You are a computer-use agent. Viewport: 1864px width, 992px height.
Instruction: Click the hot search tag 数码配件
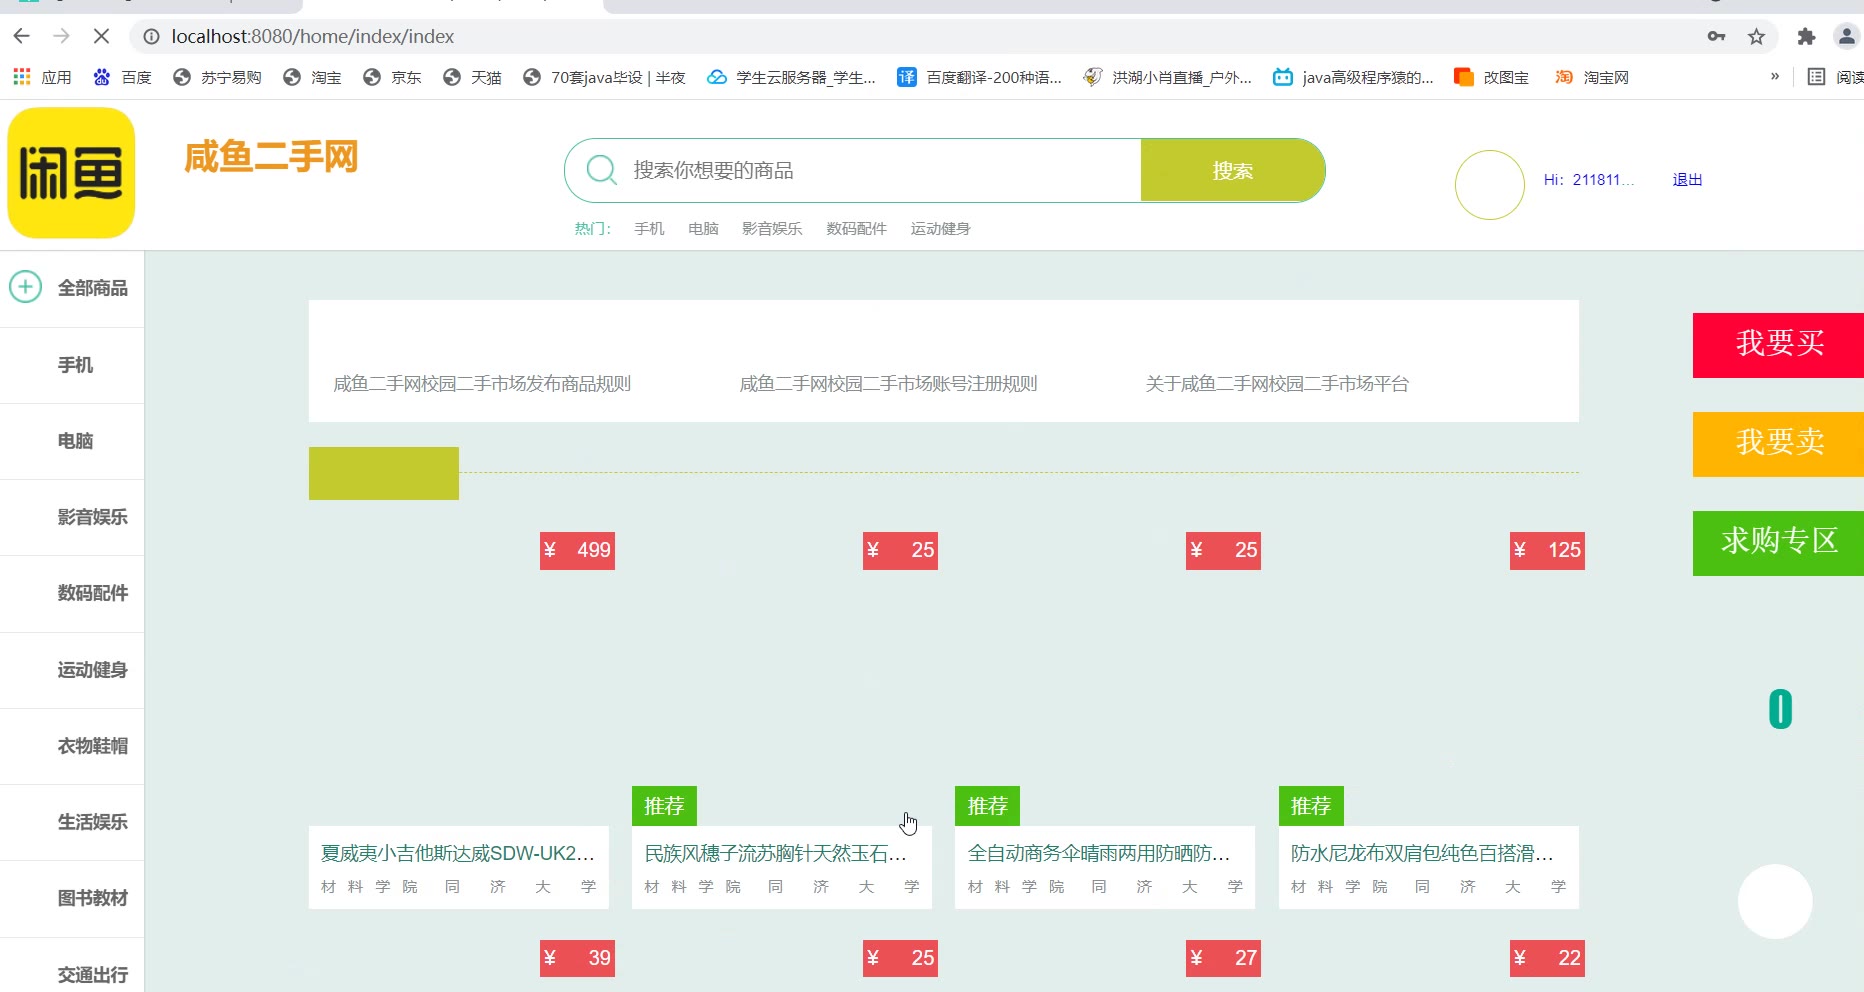(856, 229)
